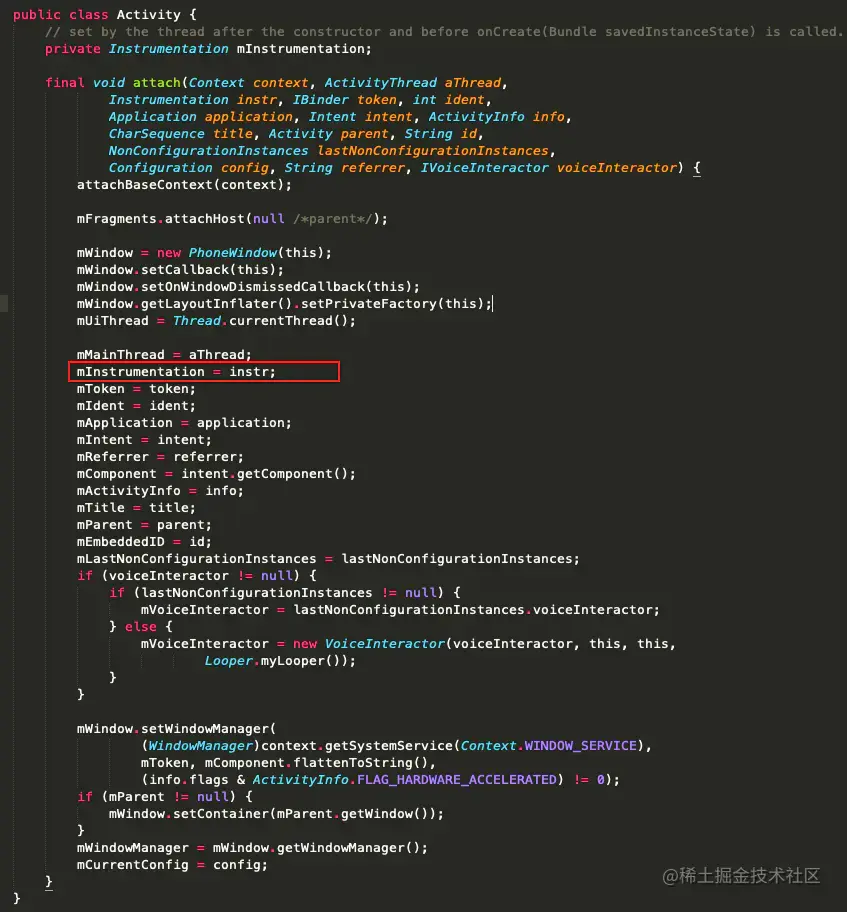The width and height of the screenshot is (847, 912).
Task: Click the 'Looper.myLooper());' line
Action: pyautogui.click(x=280, y=661)
